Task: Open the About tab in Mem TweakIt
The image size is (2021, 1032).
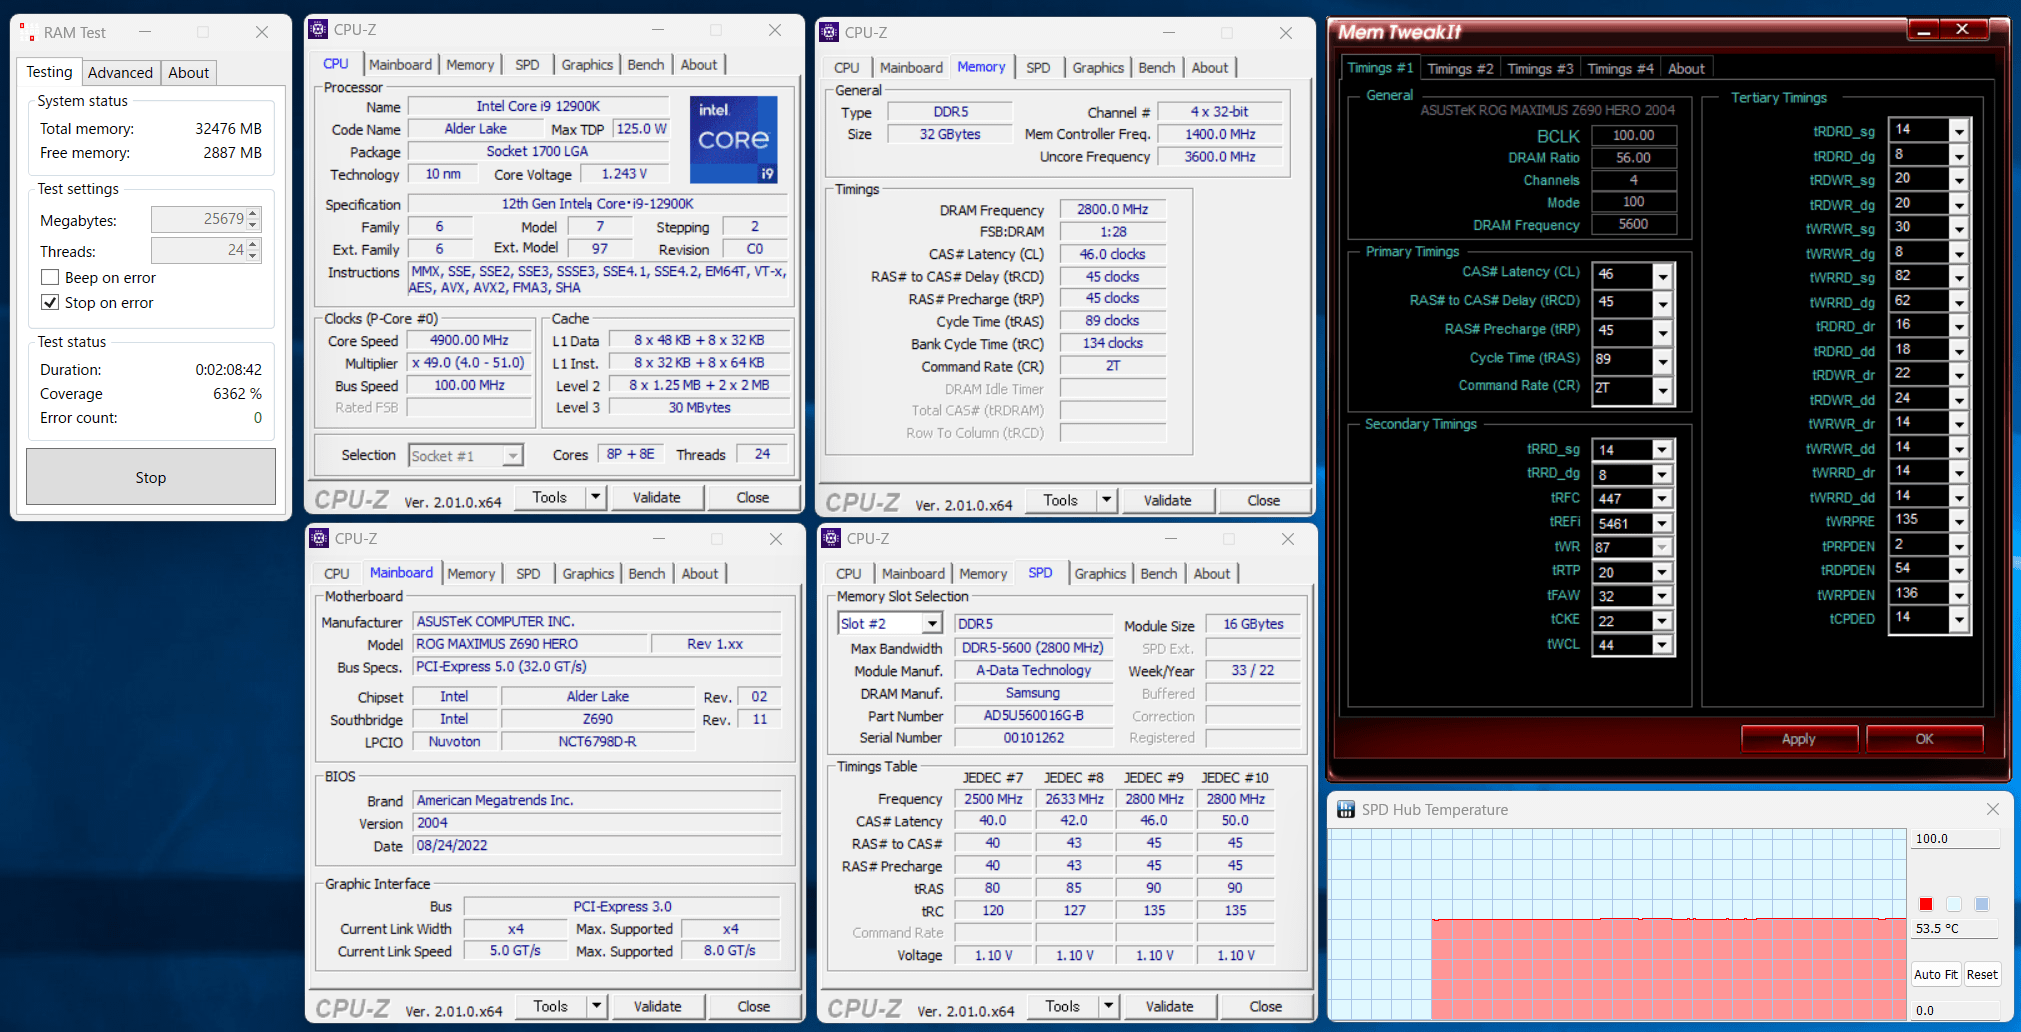Action: (x=1686, y=68)
